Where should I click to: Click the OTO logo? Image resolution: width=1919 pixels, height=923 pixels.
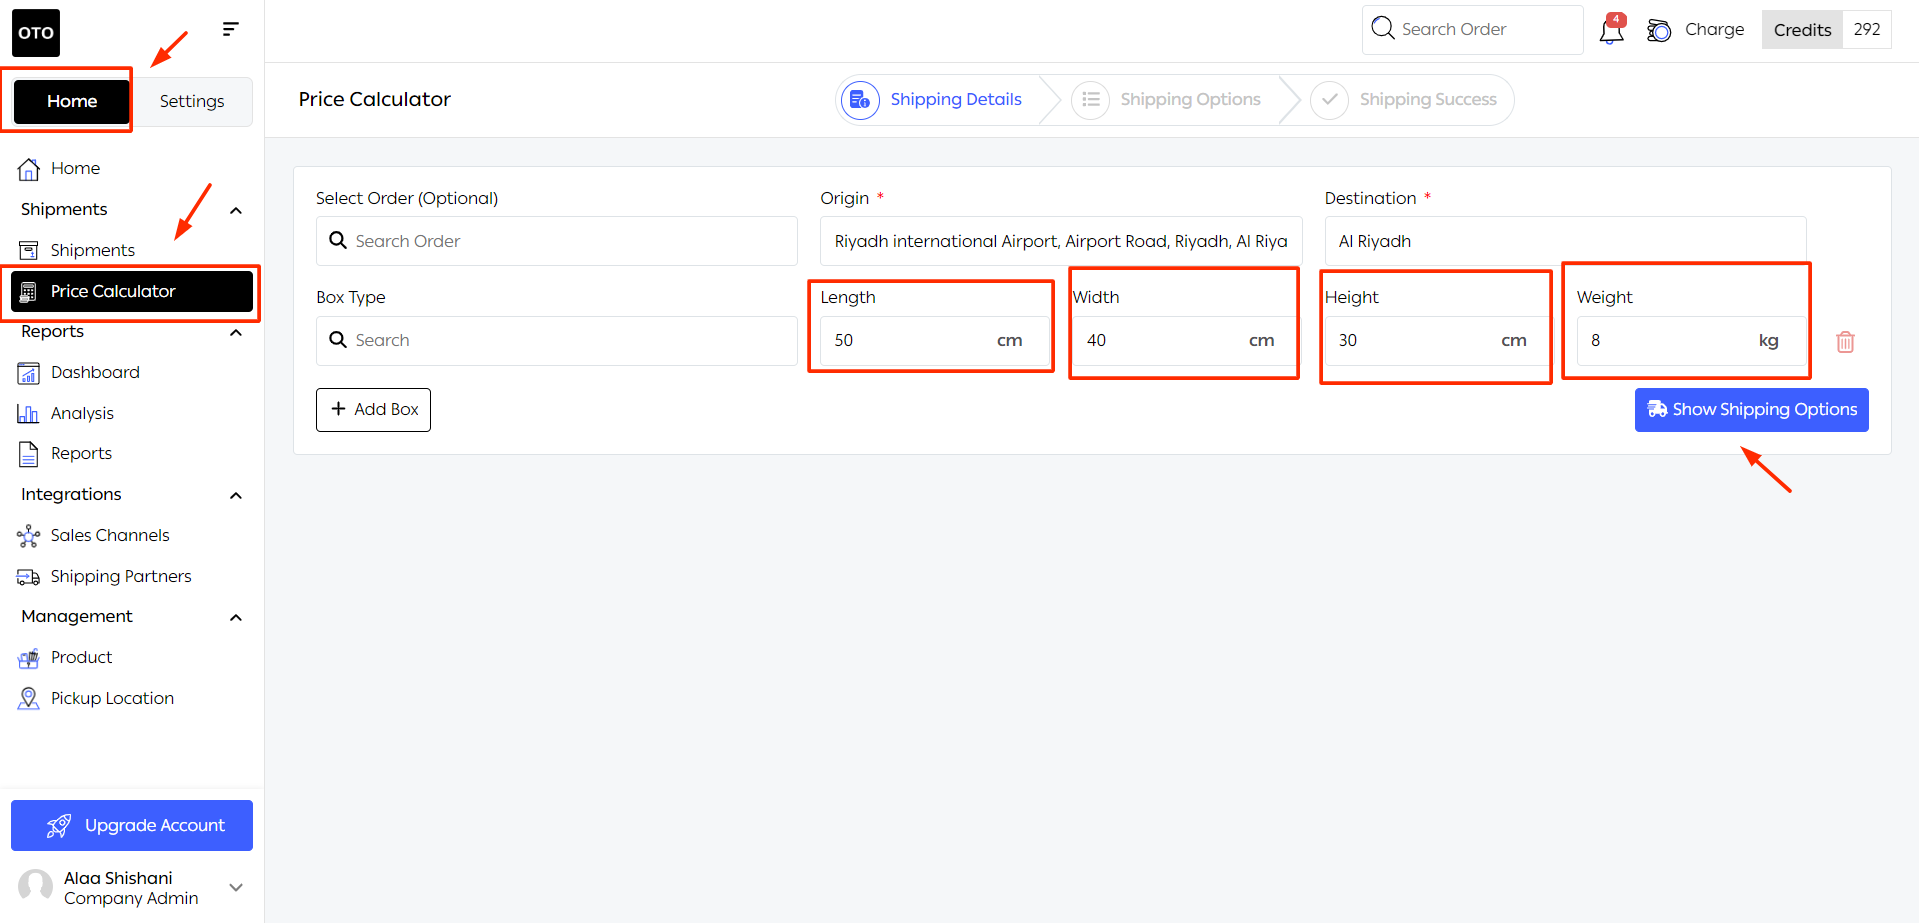point(36,33)
